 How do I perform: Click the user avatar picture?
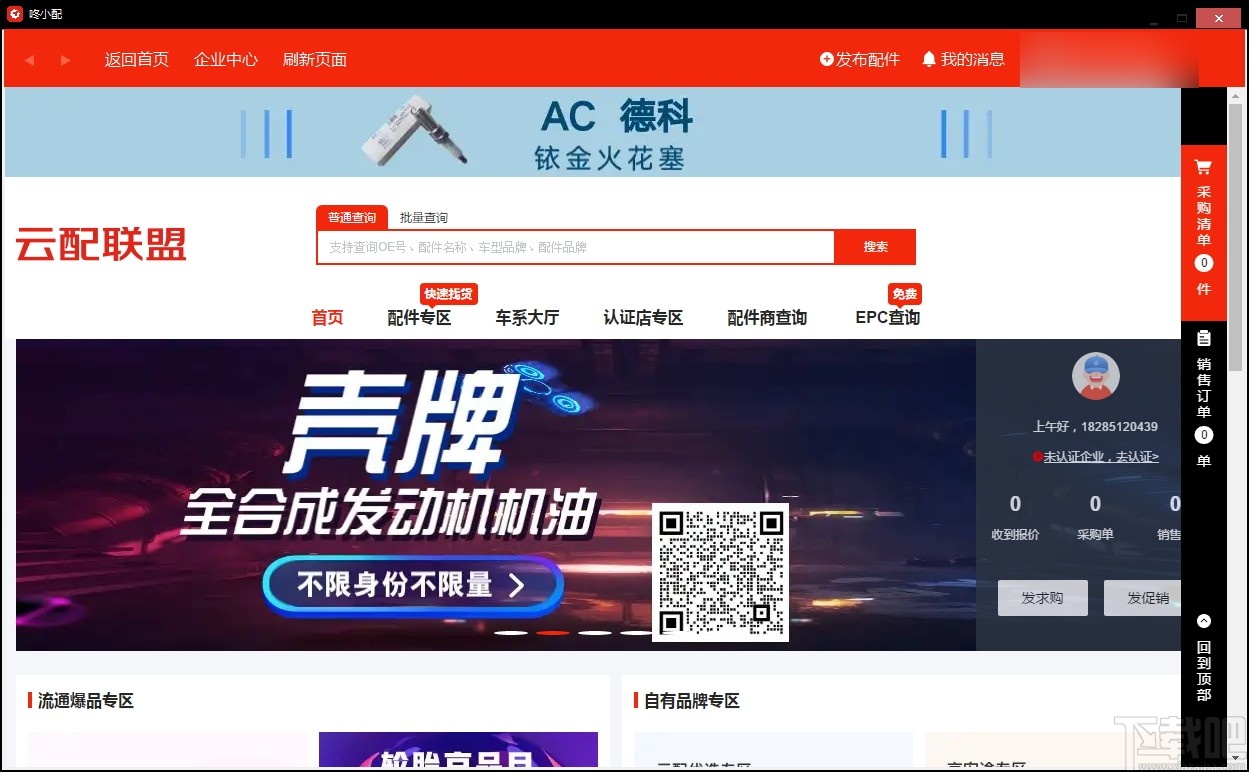[1095, 376]
